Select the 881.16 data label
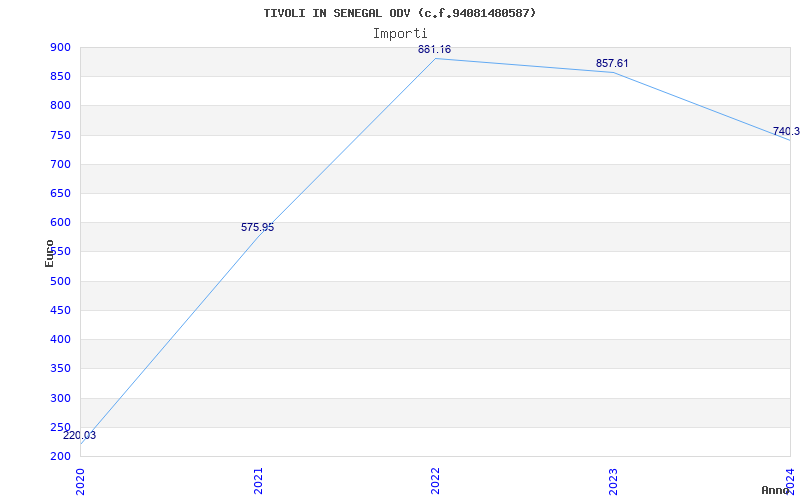 435,49
